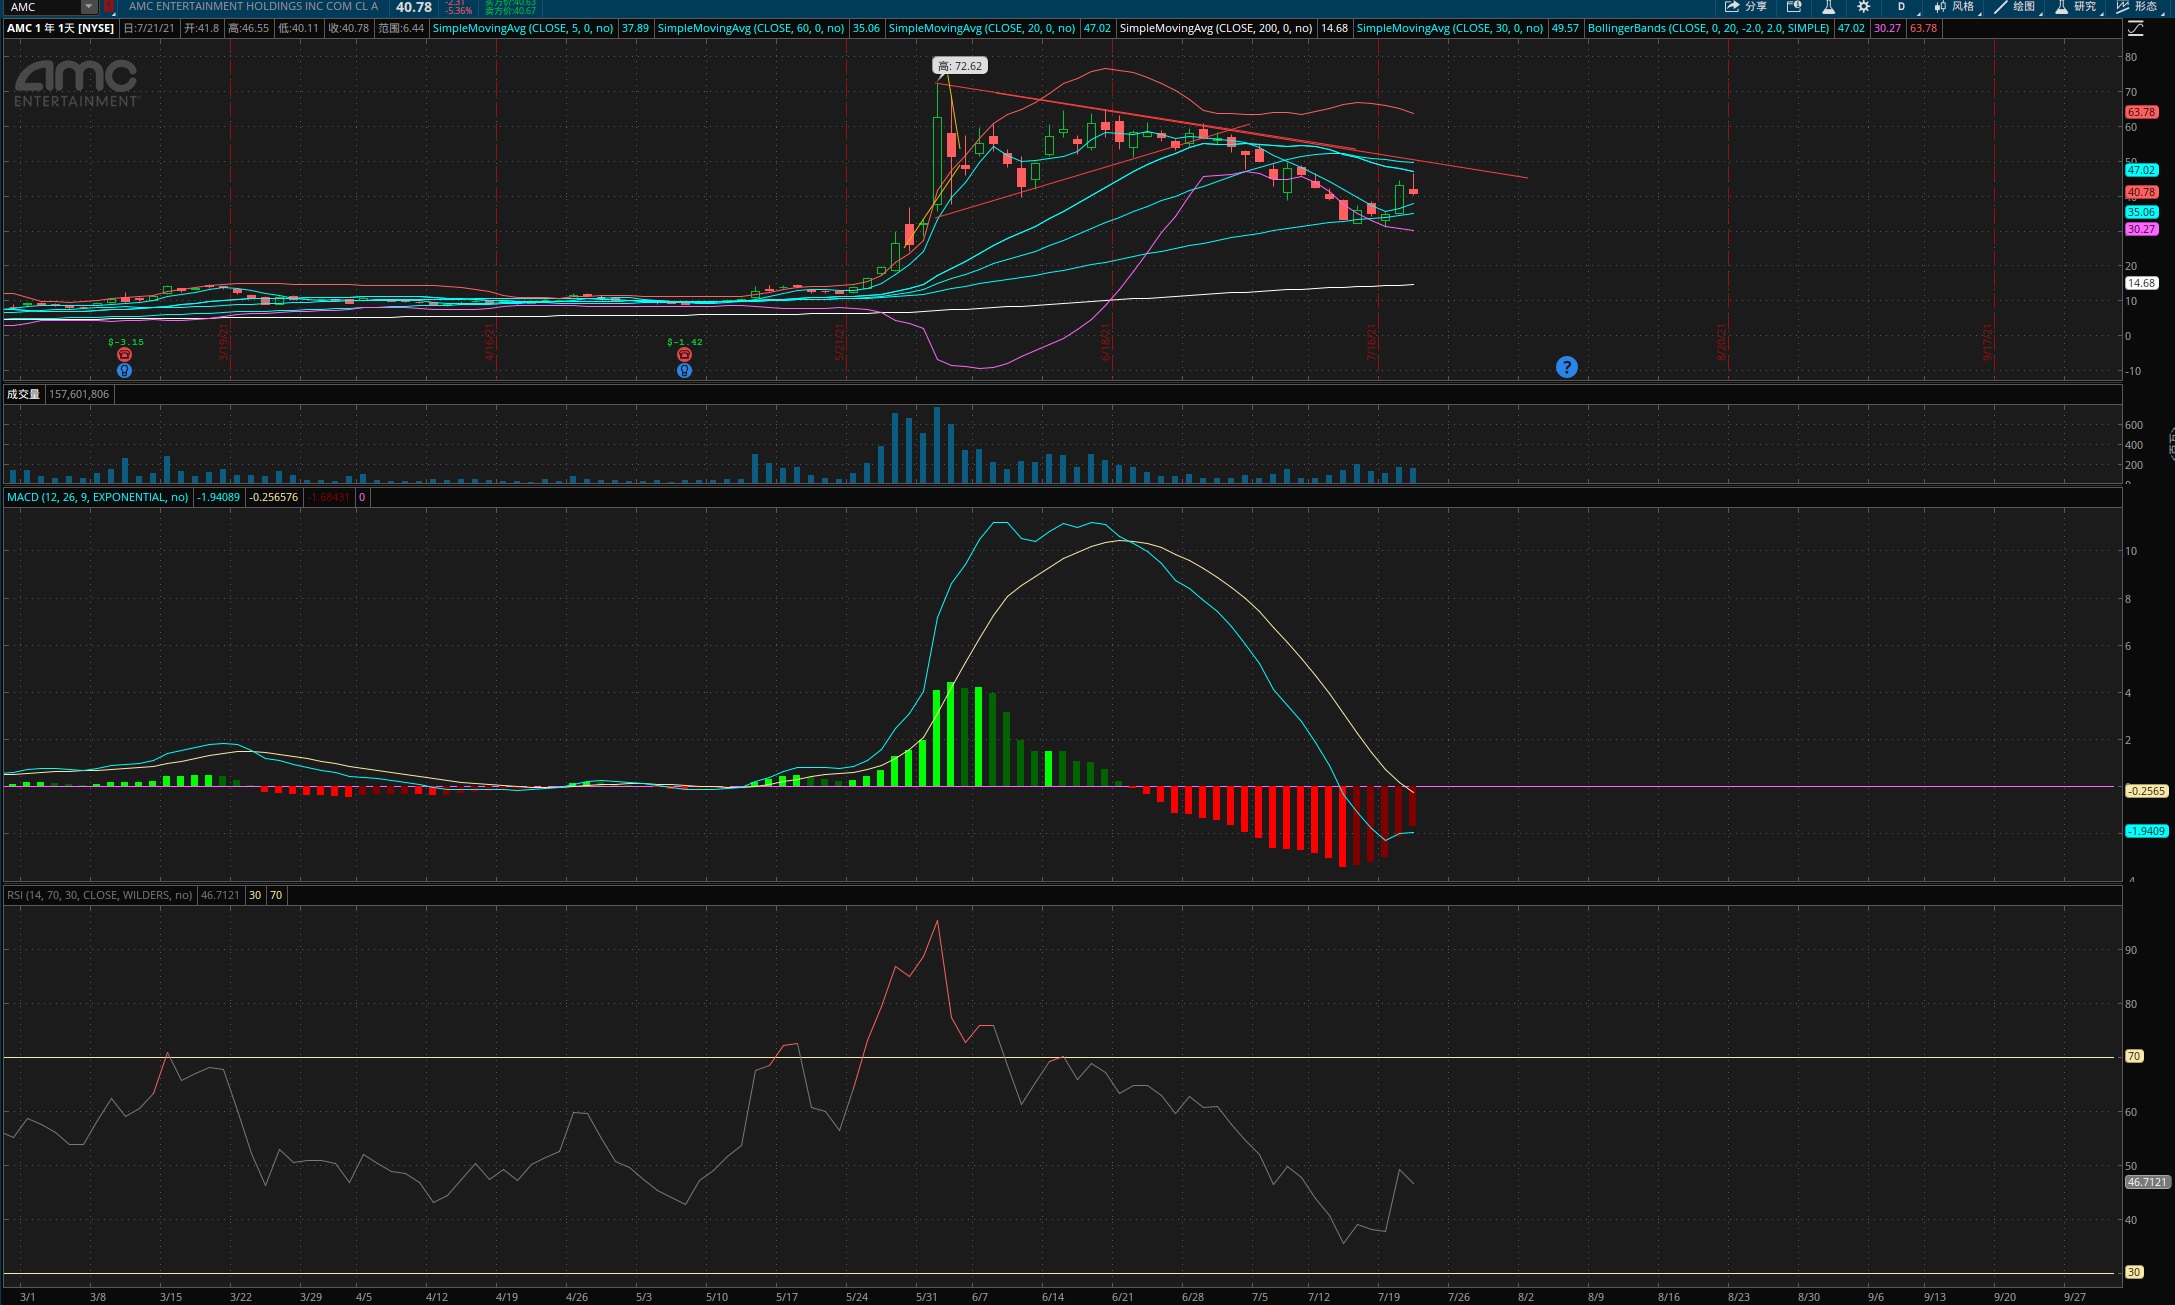Click the 8/20/21 expiration date marker
The height and width of the screenshot is (1305, 2175).
tap(1722, 341)
